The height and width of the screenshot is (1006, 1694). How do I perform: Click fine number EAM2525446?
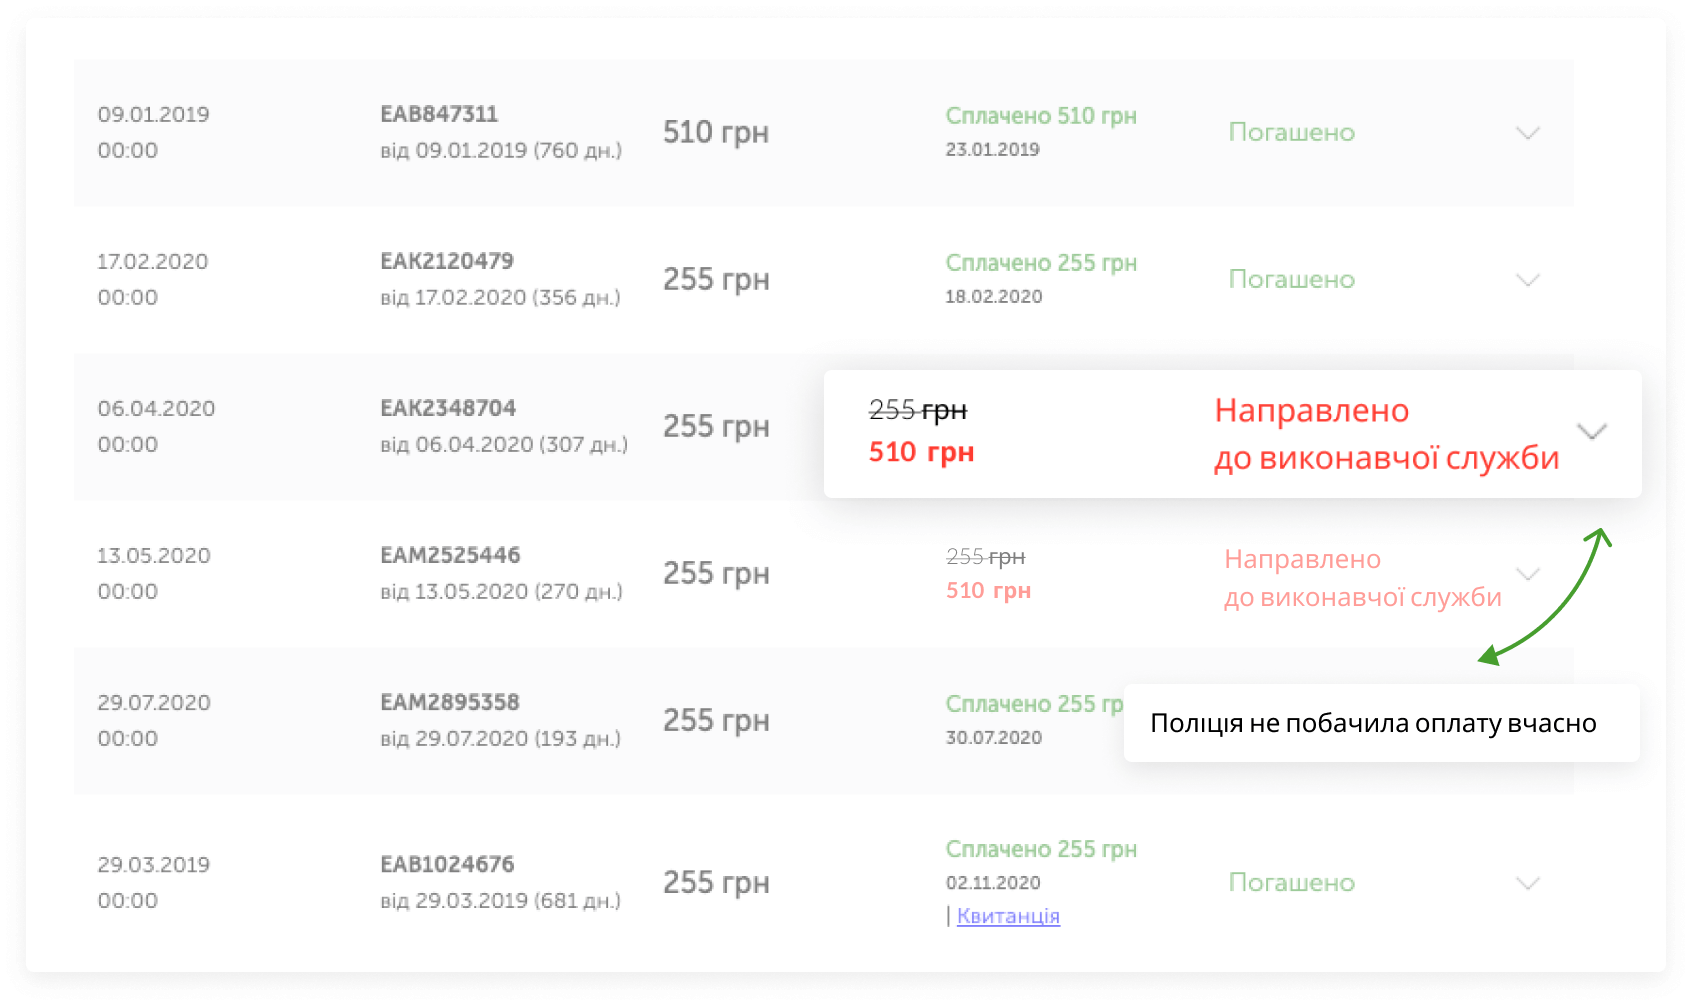pos(450,555)
